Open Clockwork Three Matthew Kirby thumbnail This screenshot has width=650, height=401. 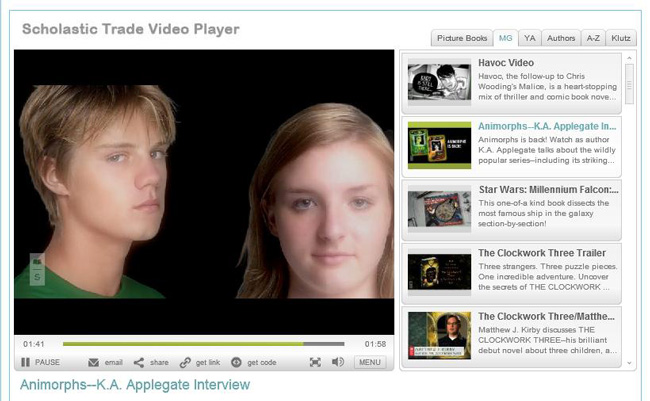tap(439, 335)
